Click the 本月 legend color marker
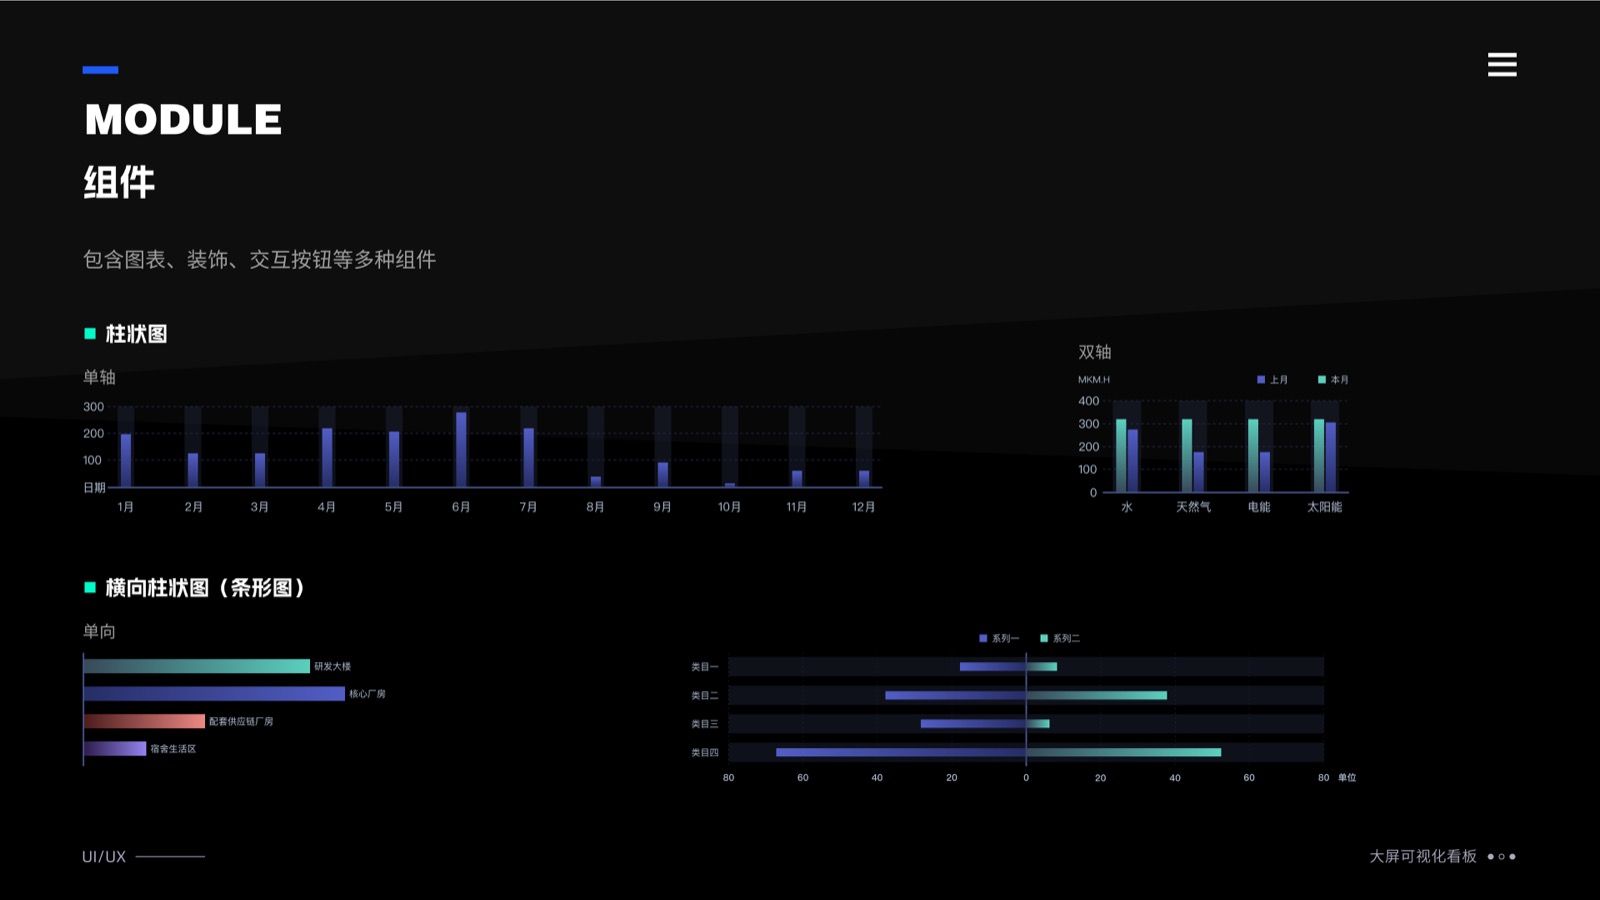 [1322, 380]
